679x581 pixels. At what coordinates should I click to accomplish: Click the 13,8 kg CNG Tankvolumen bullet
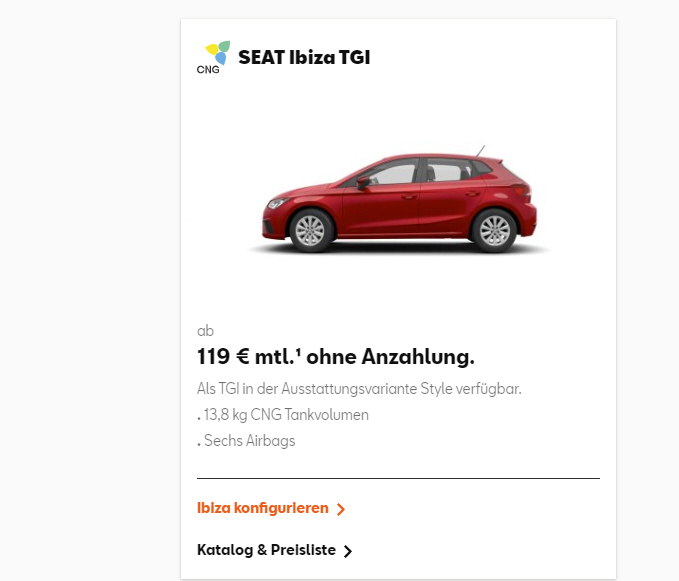[285, 415]
